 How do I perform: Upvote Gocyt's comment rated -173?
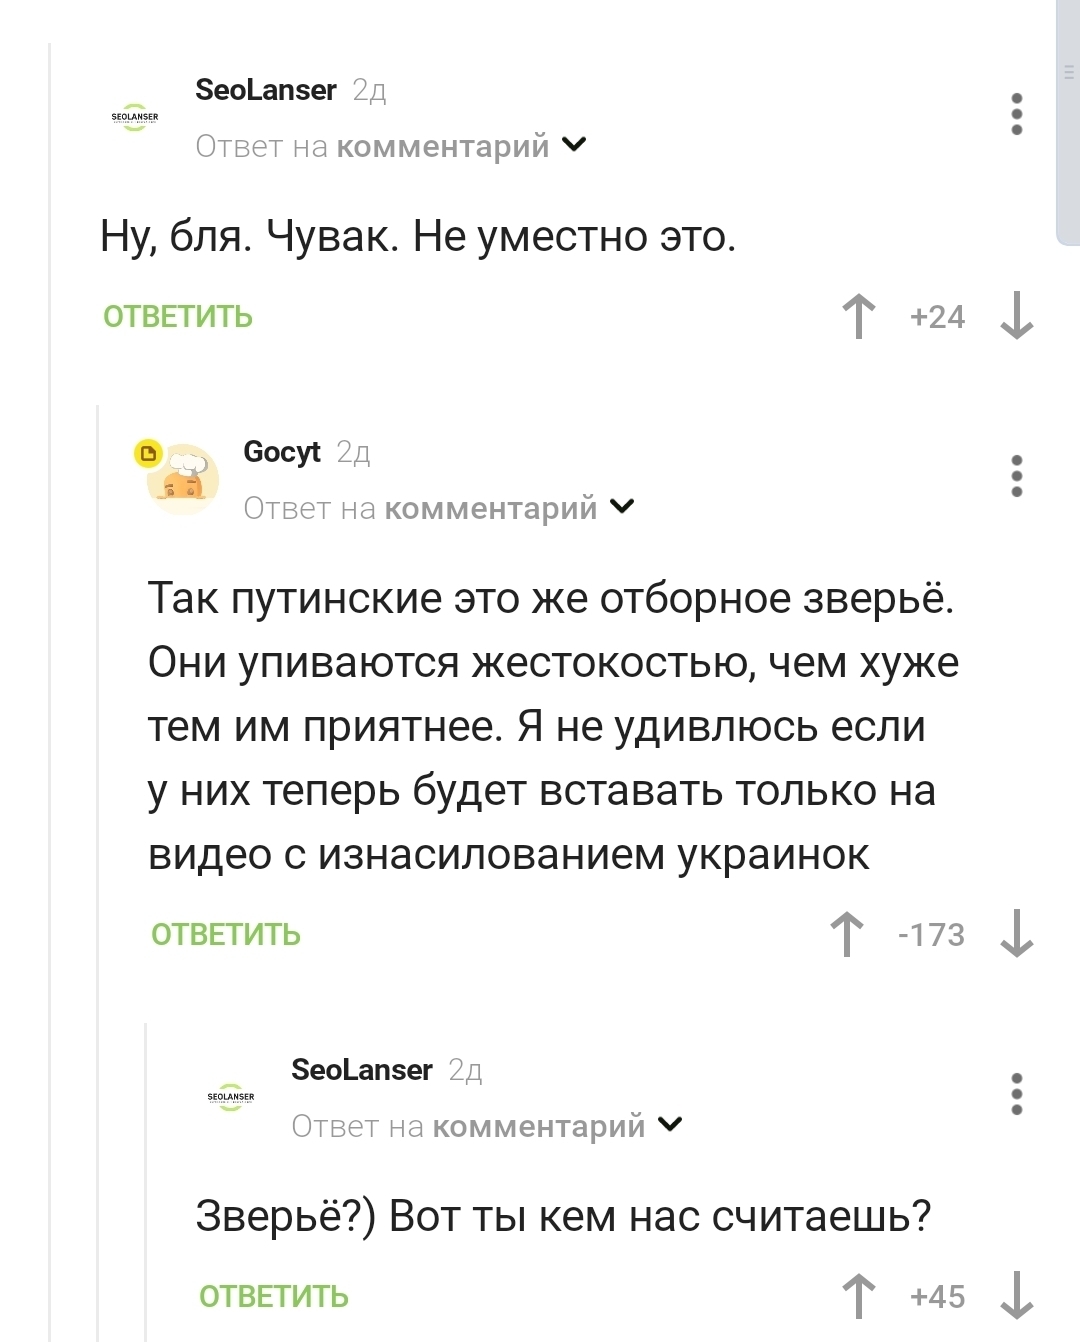point(847,934)
